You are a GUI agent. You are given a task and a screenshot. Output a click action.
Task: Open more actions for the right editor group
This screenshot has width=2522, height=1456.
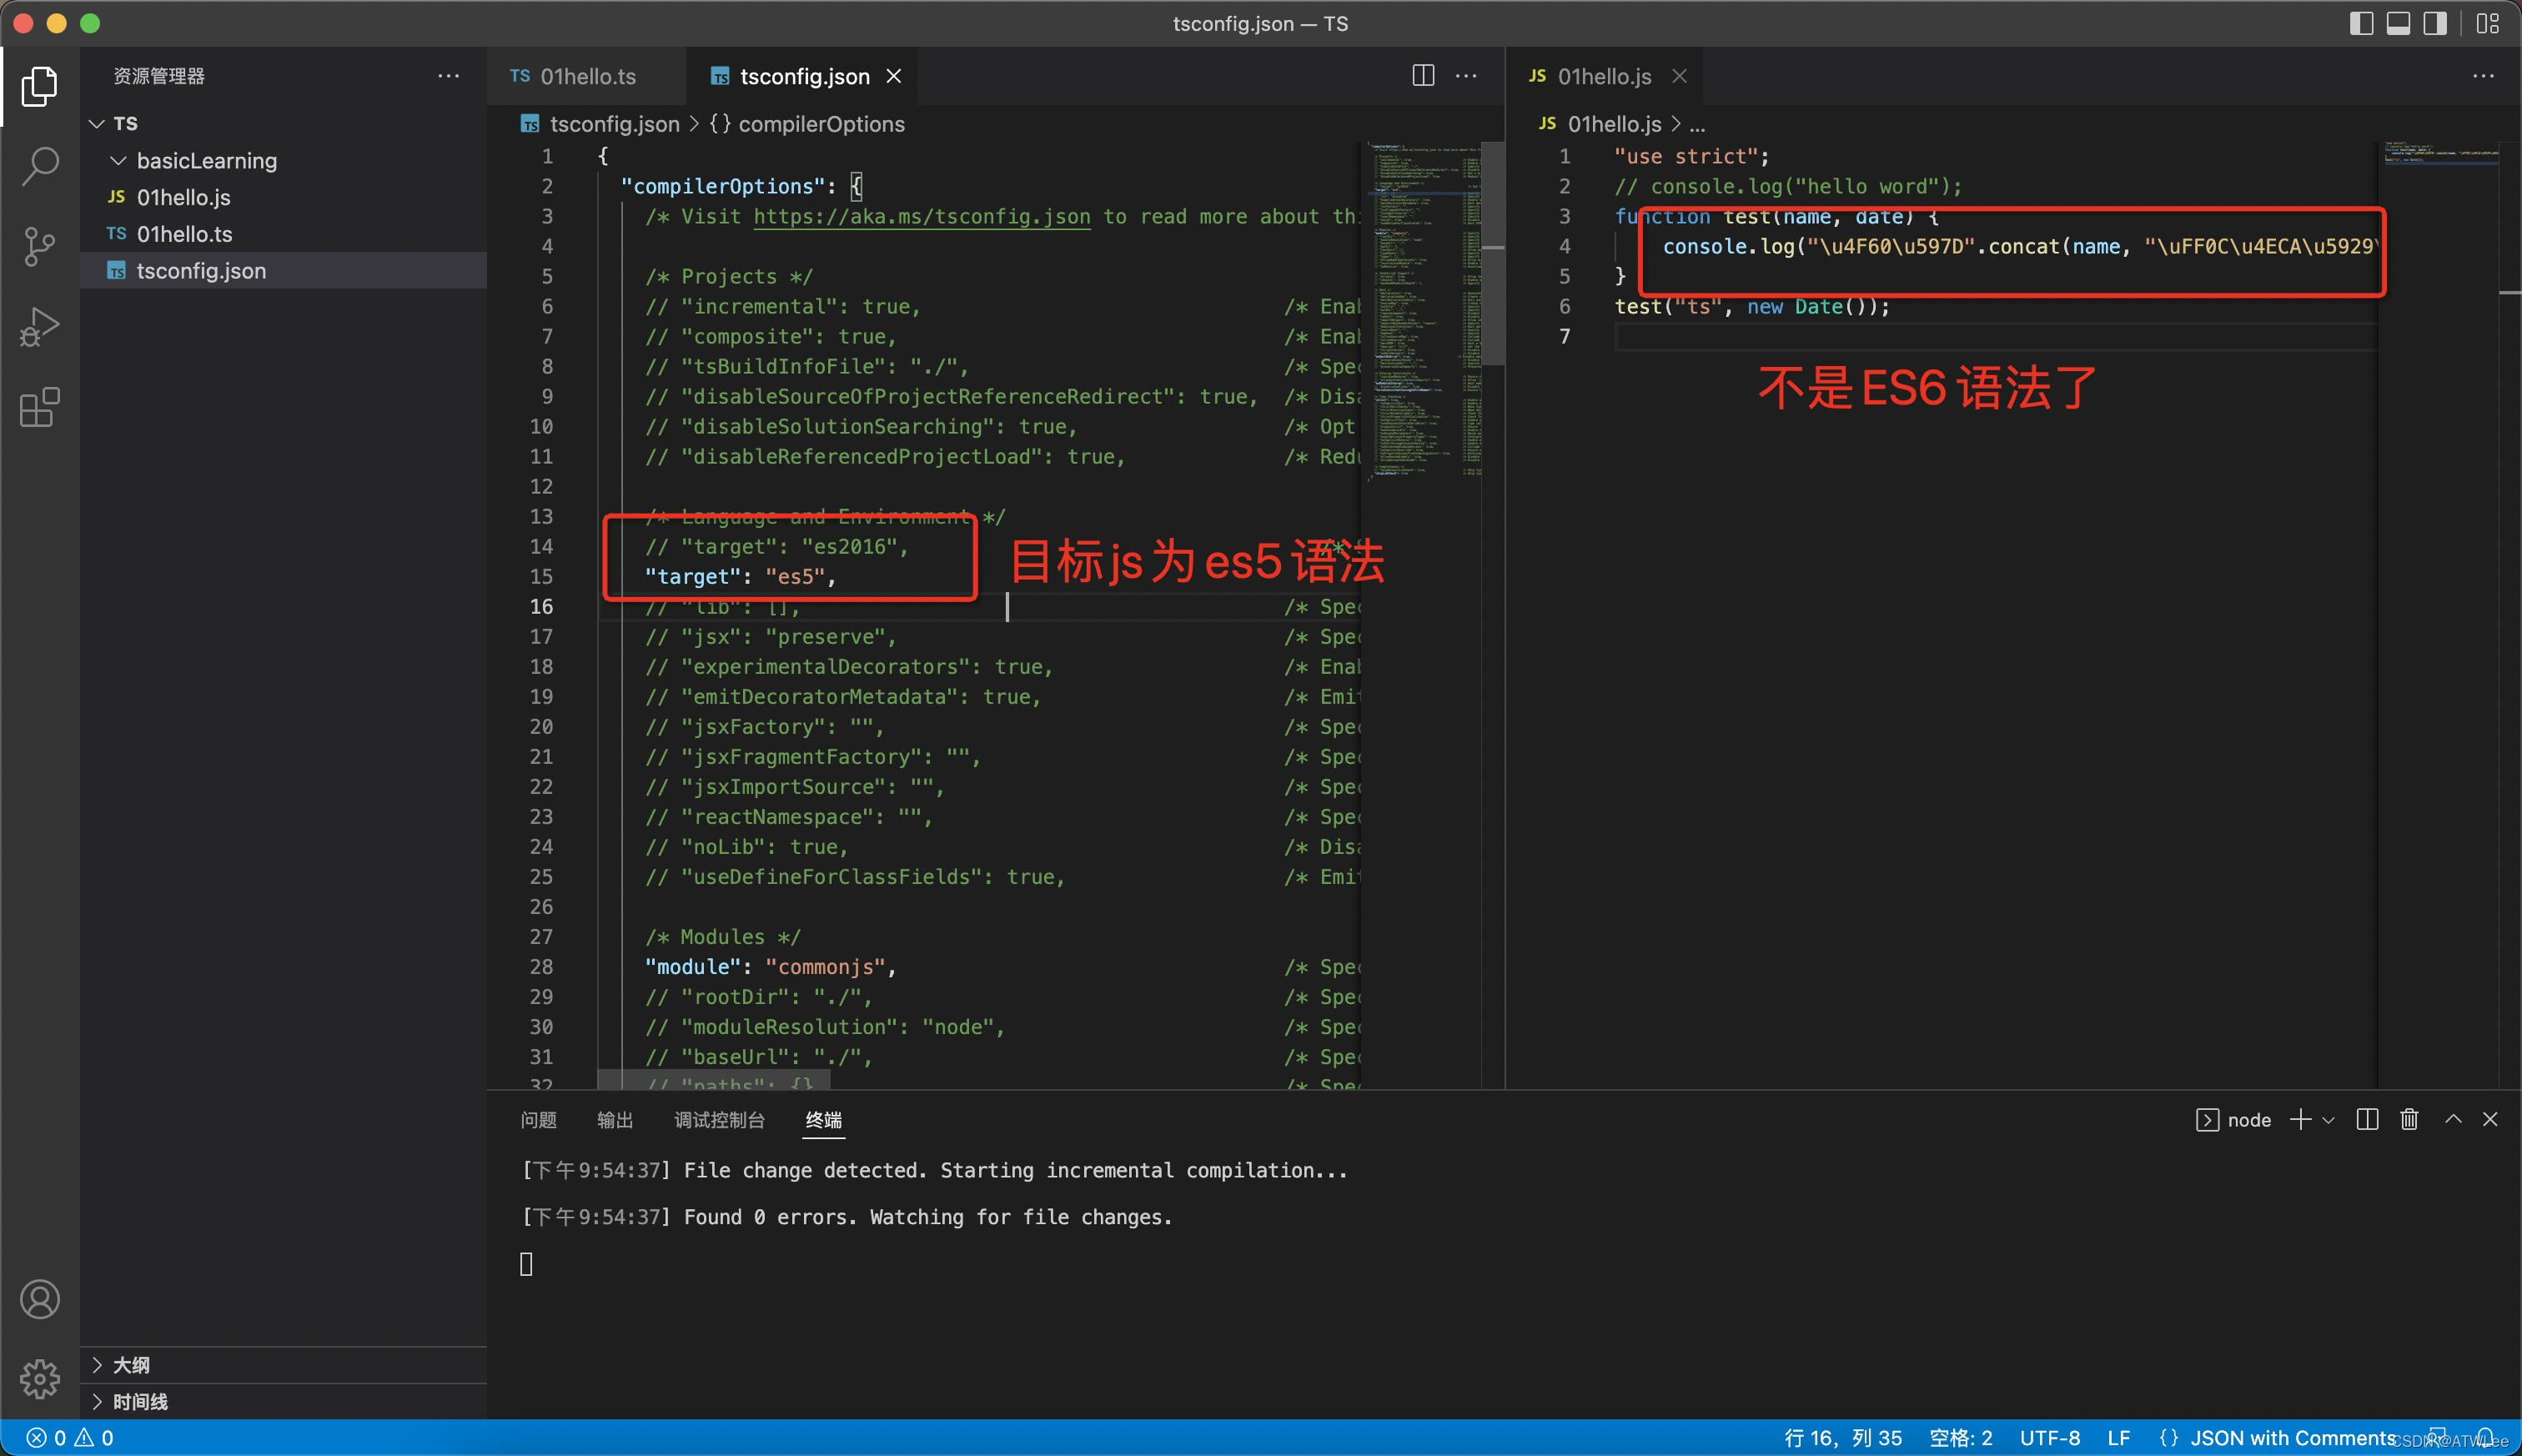[2483, 76]
